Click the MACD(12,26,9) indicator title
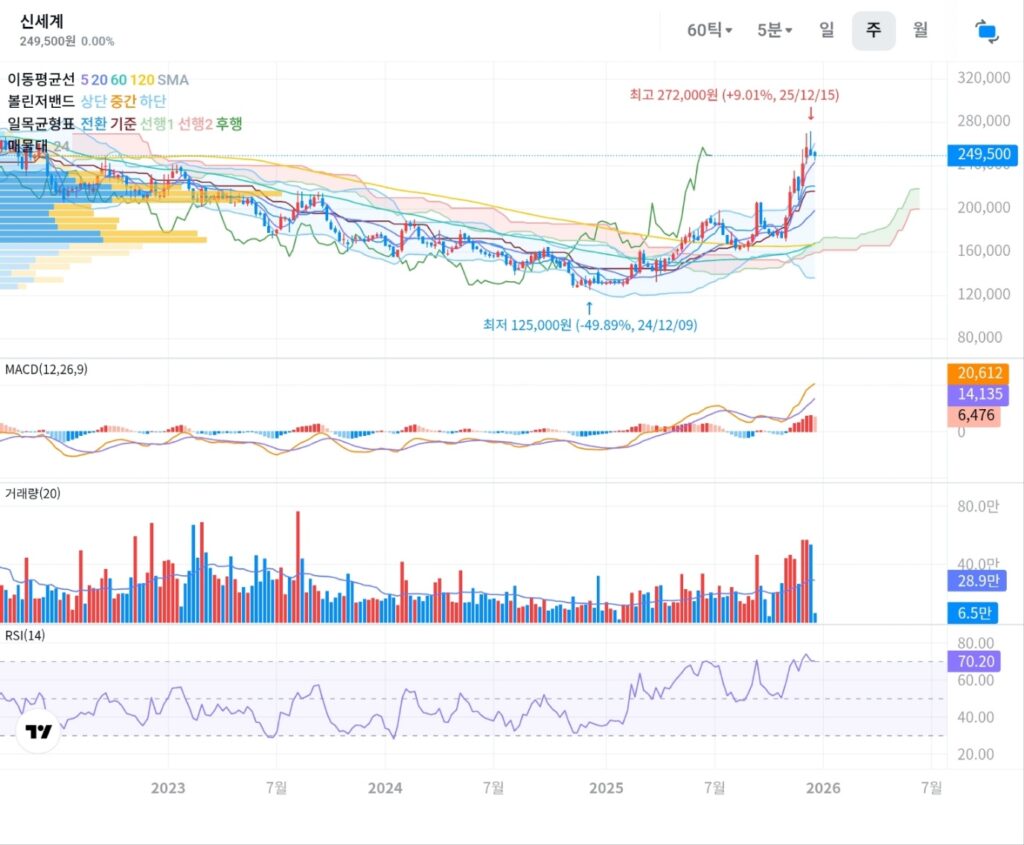Screen dimensions: 1024x845 point(45,370)
